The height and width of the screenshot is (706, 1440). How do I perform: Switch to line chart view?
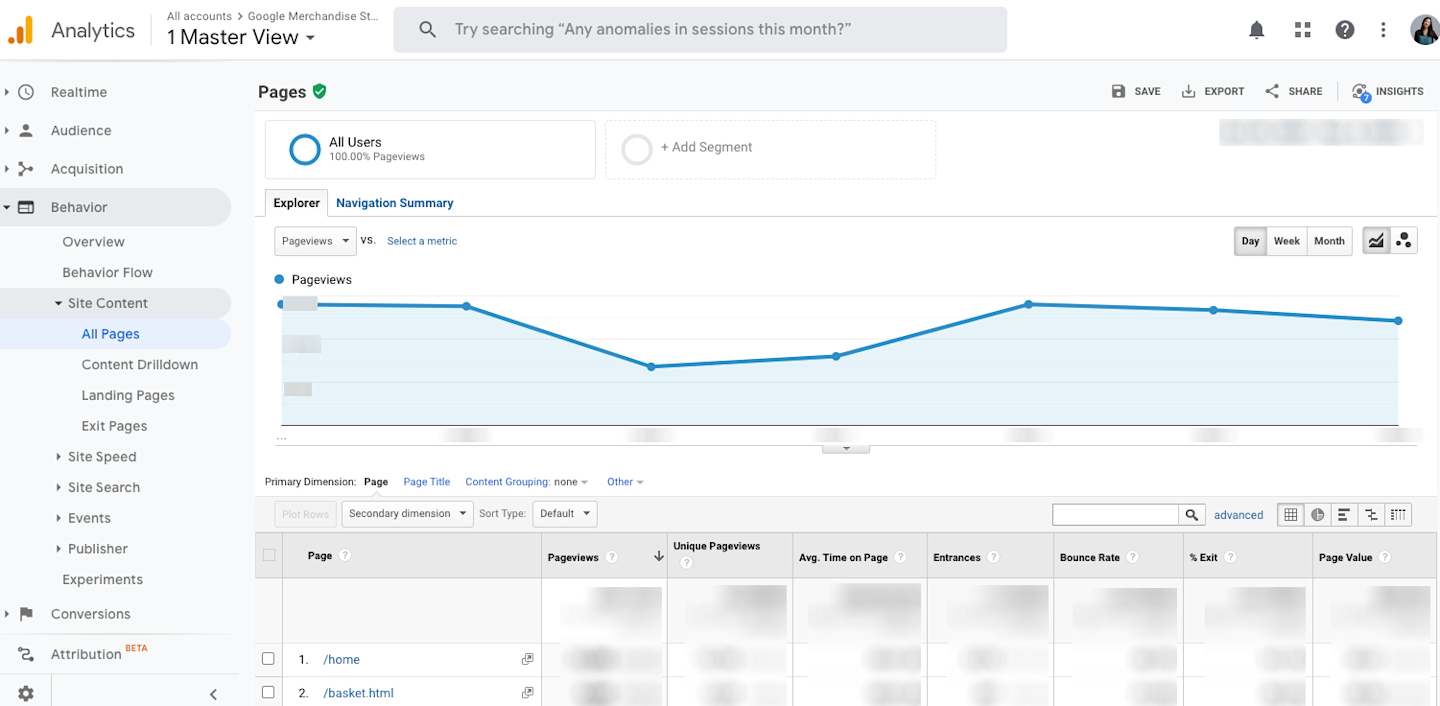pos(1376,241)
